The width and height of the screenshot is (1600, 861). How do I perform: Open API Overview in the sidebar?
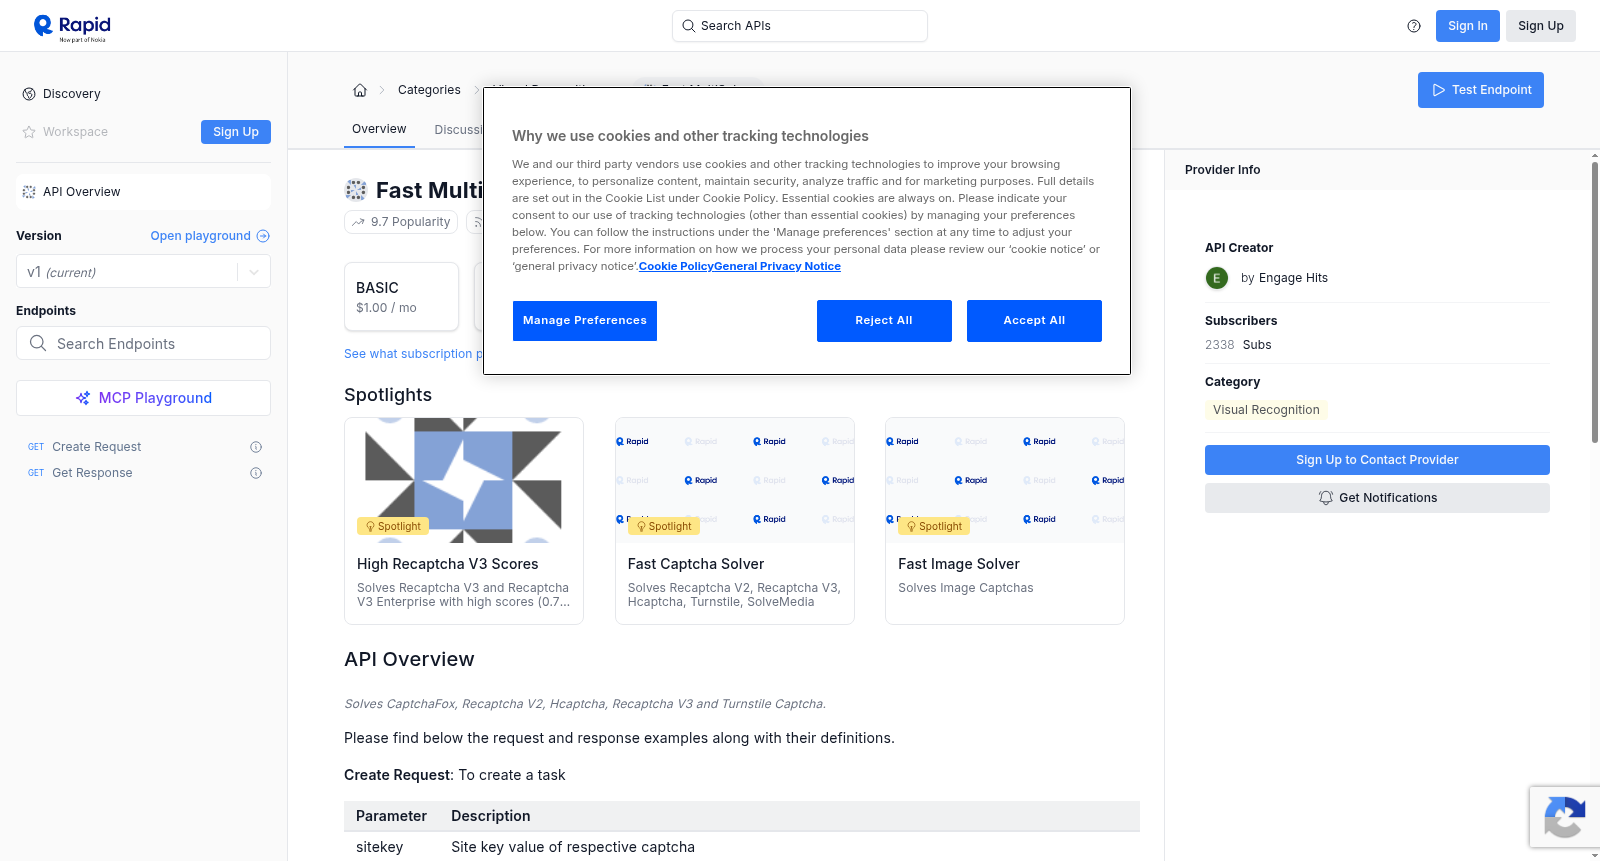pos(143,192)
